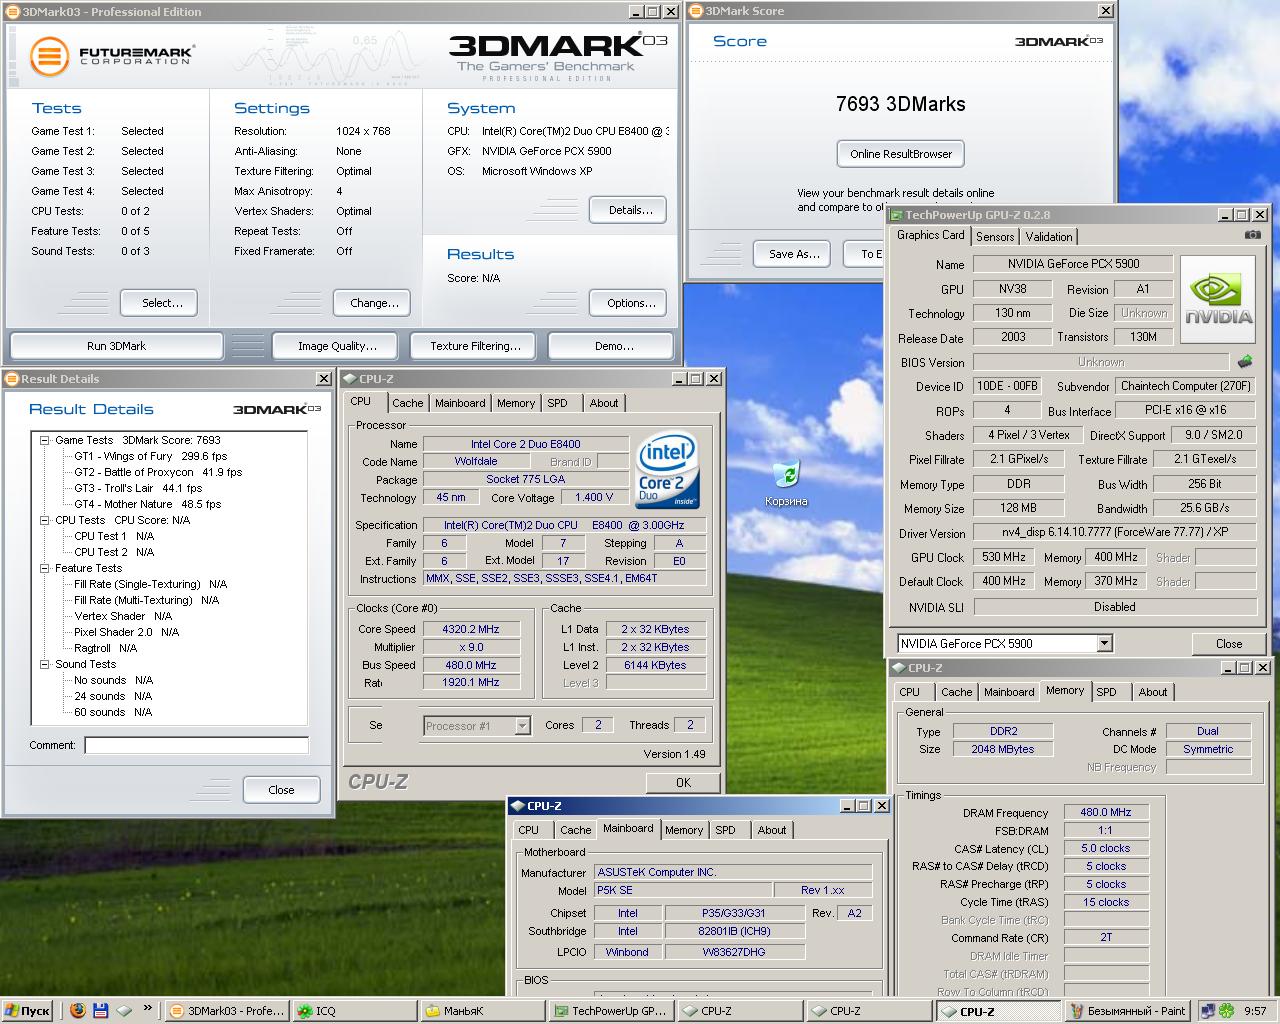Click the Intel Core 2 Duo logo in CPU-Z
This screenshot has width=1280, height=1024.
(x=667, y=471)
